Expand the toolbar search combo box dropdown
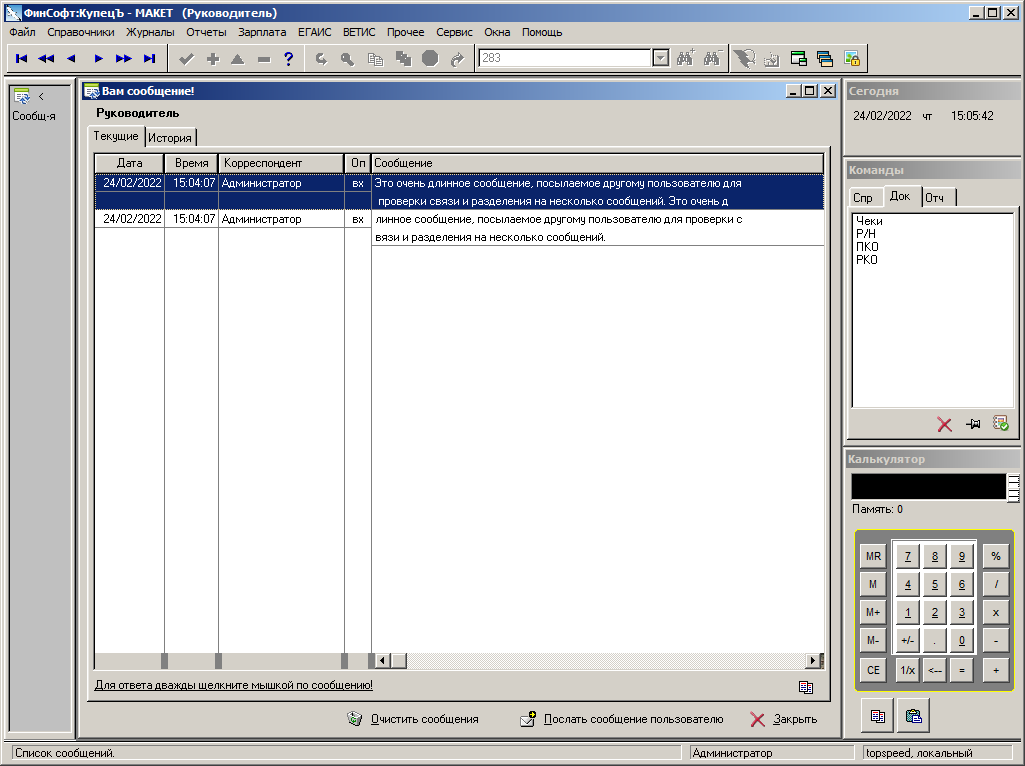 point(660,59)
